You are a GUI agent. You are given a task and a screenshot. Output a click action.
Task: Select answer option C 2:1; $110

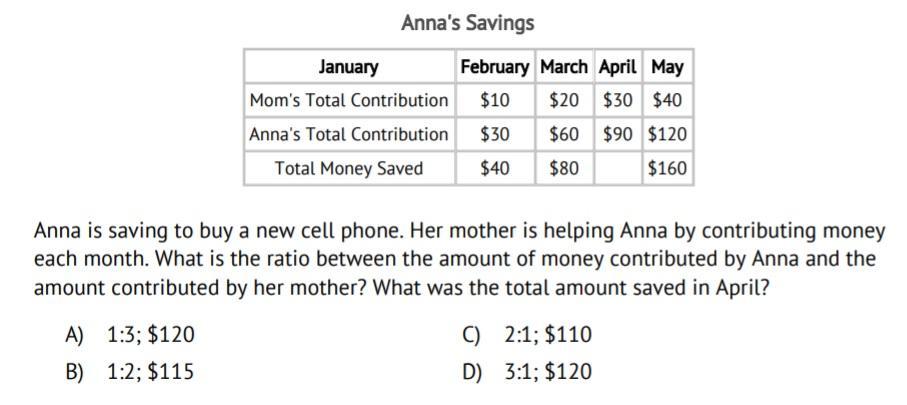(x=527, y=335)
